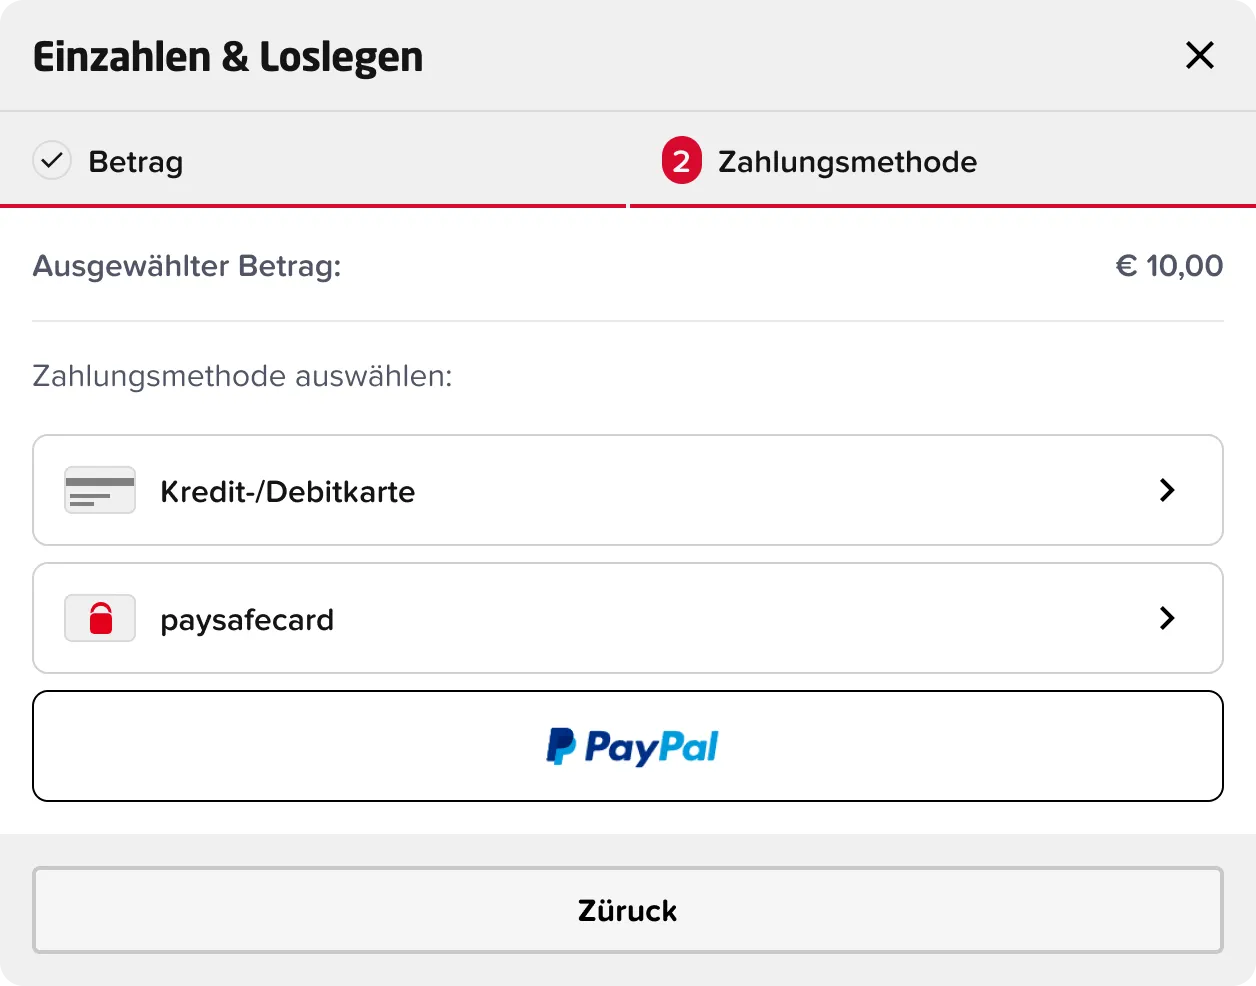Screen dimensions: 1256x986
Task: Click the blue PayPal P logo
Action: click(x=561, y=746)
